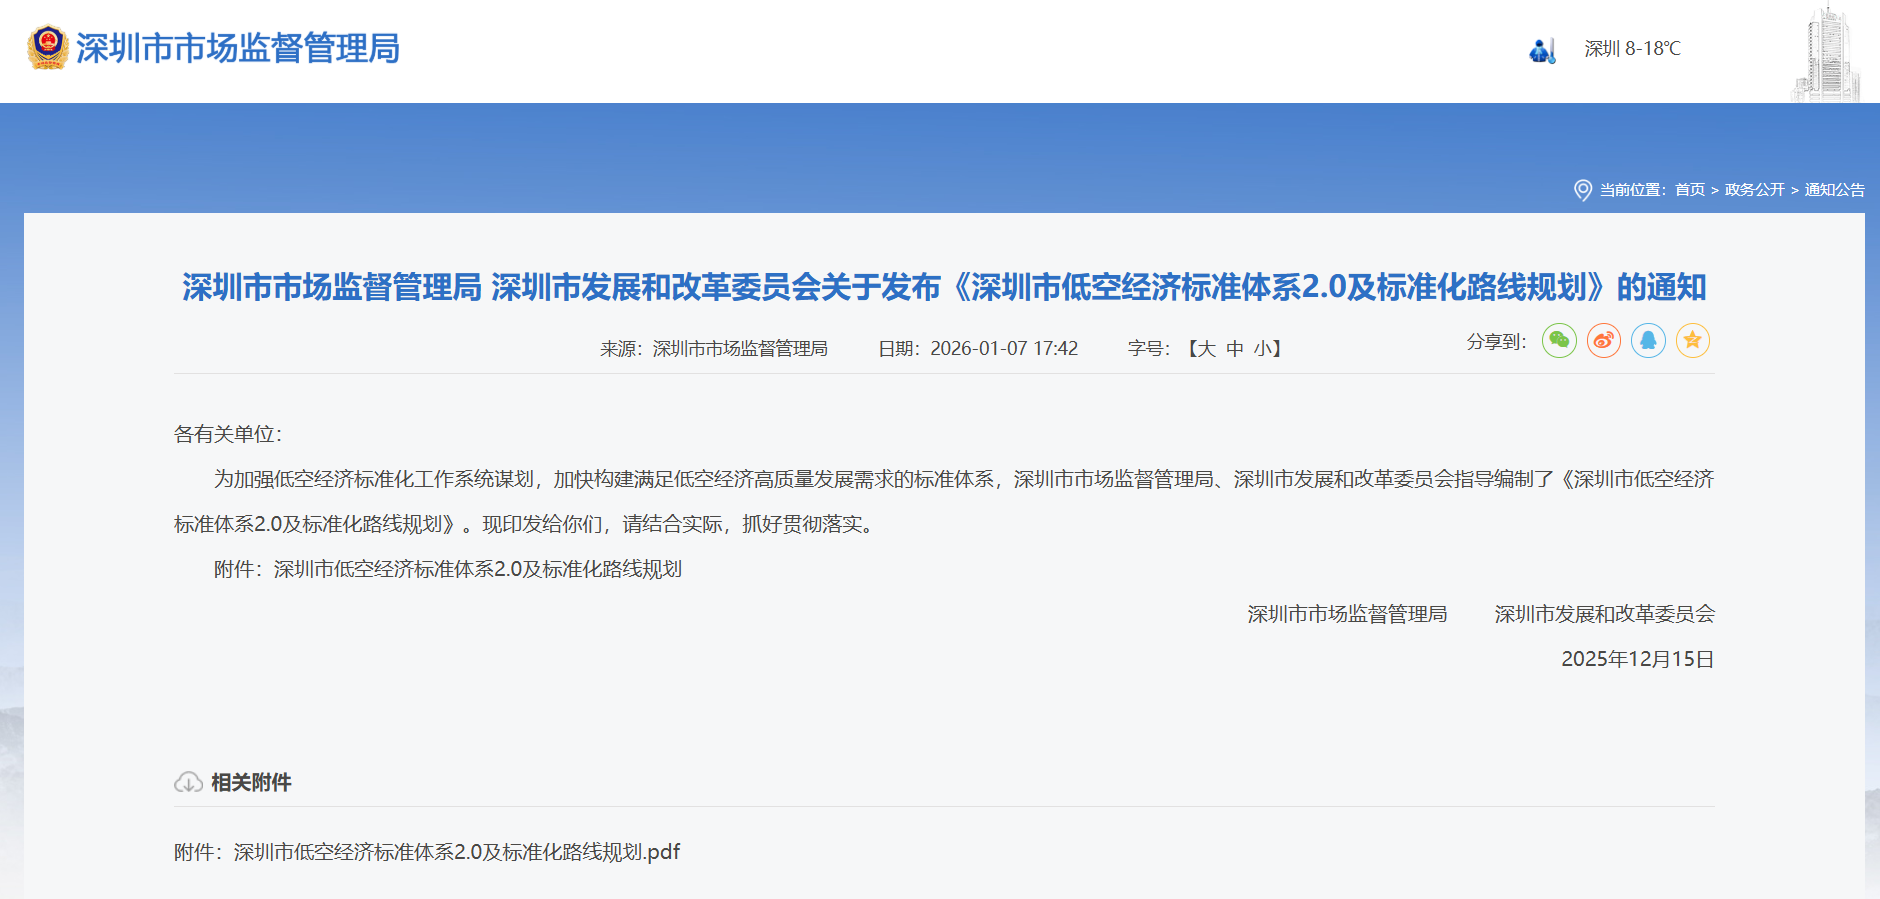
Task: Click the 来源：深圳市市场监督管理局 text
Action: coord(714,349)
